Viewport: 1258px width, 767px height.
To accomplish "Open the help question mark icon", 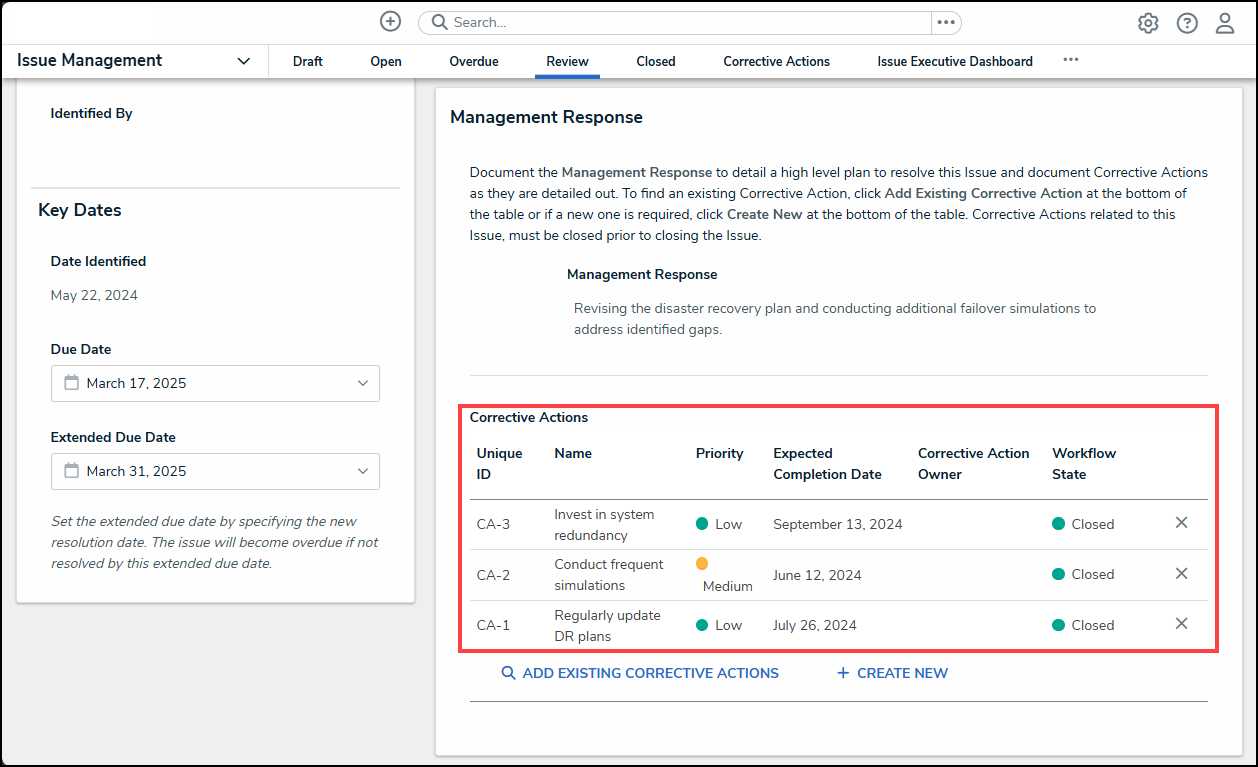I will (x=1187, y=23).
